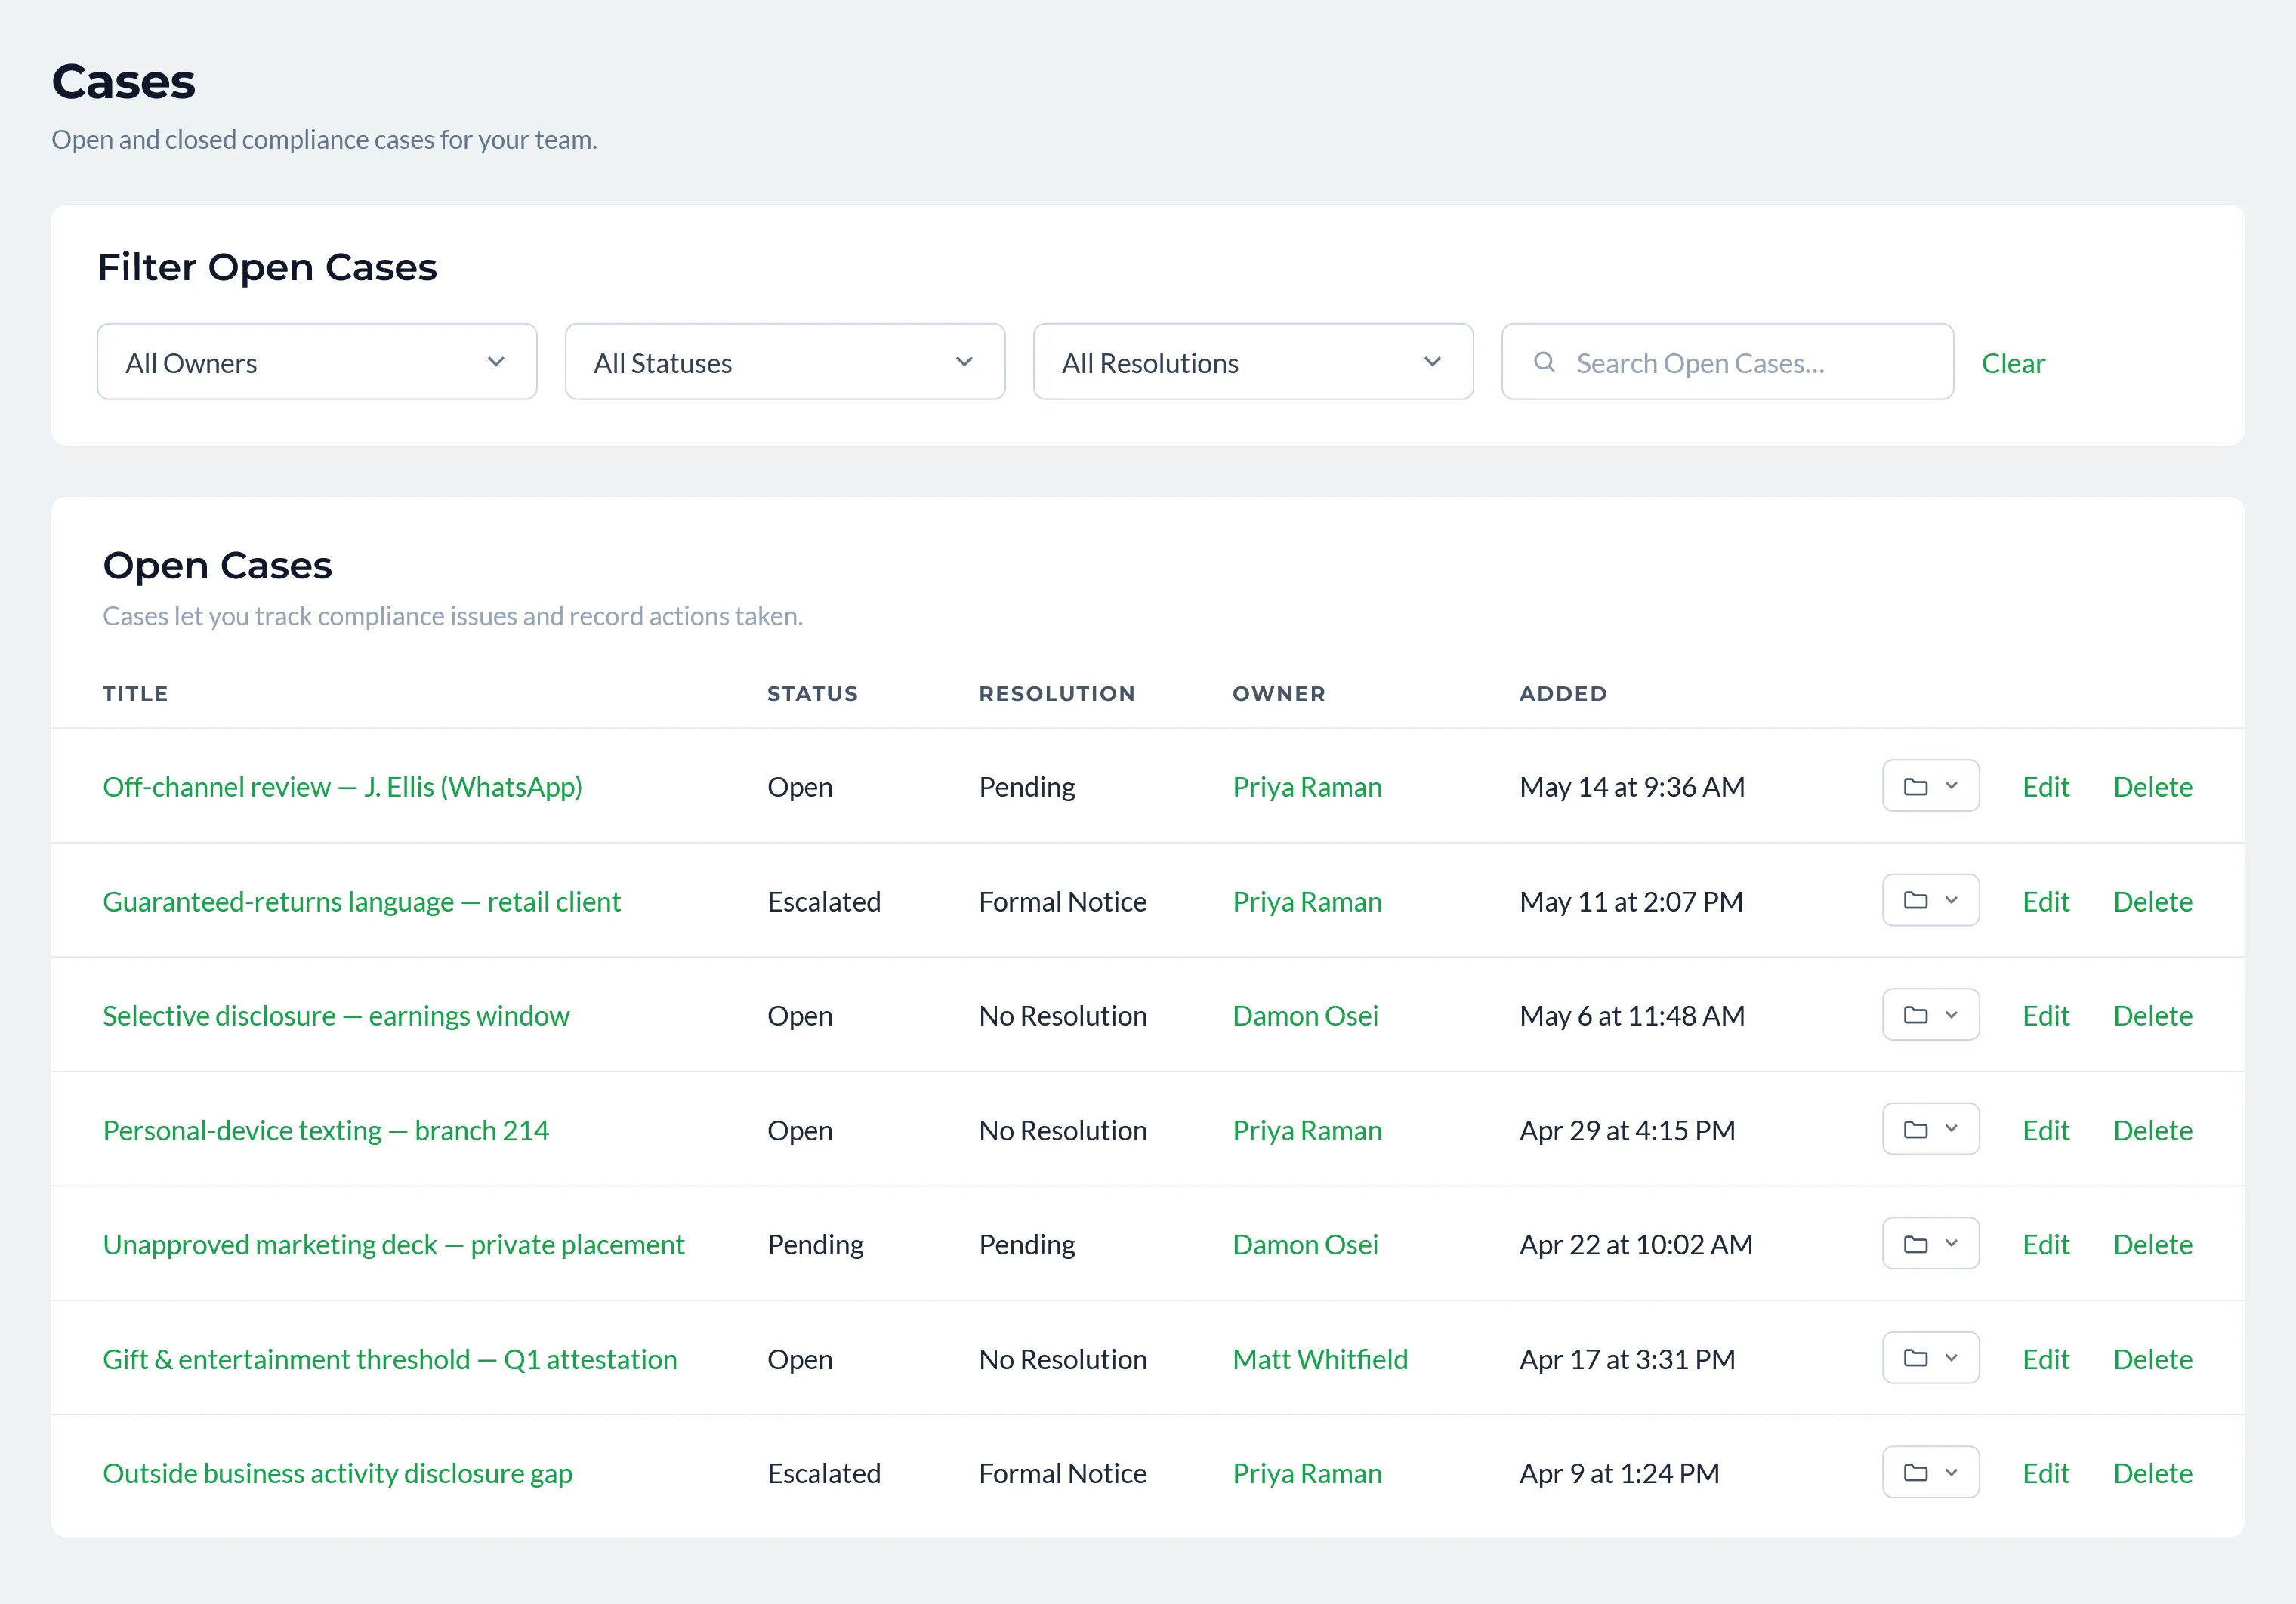This screenshot has width=2296, height=1604.
Task: Open the All Resolutions filter dropdown
Action: [x=1253, y=362]
